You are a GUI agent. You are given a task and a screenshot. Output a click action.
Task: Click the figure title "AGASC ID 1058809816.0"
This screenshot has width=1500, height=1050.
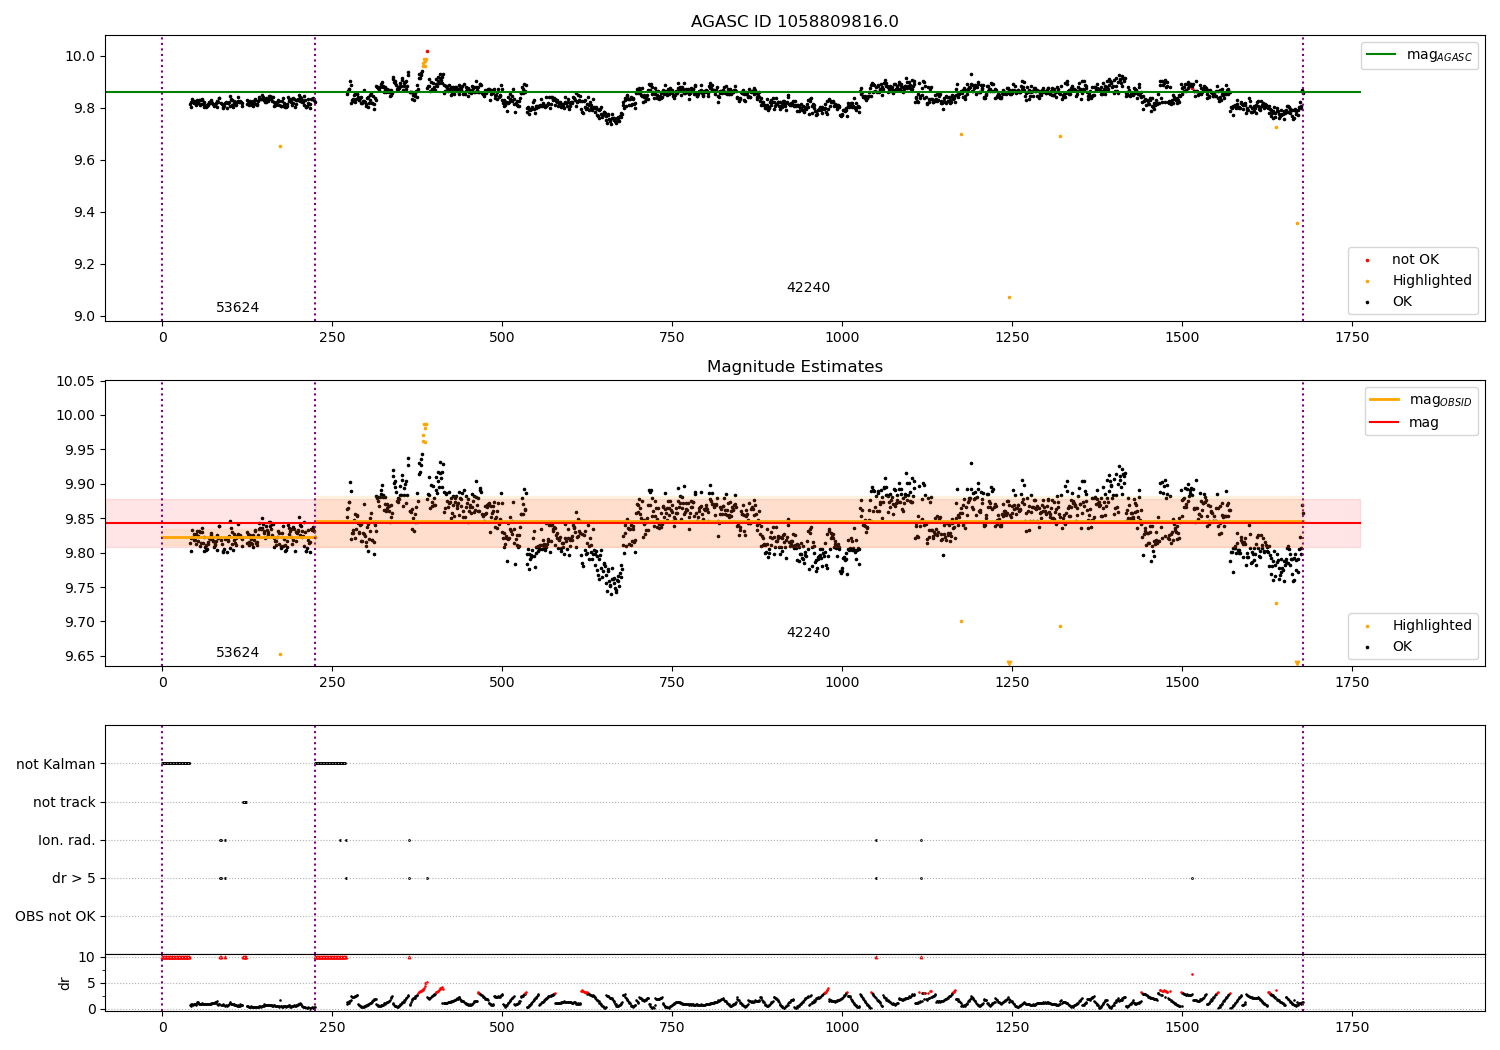[794, 22]
